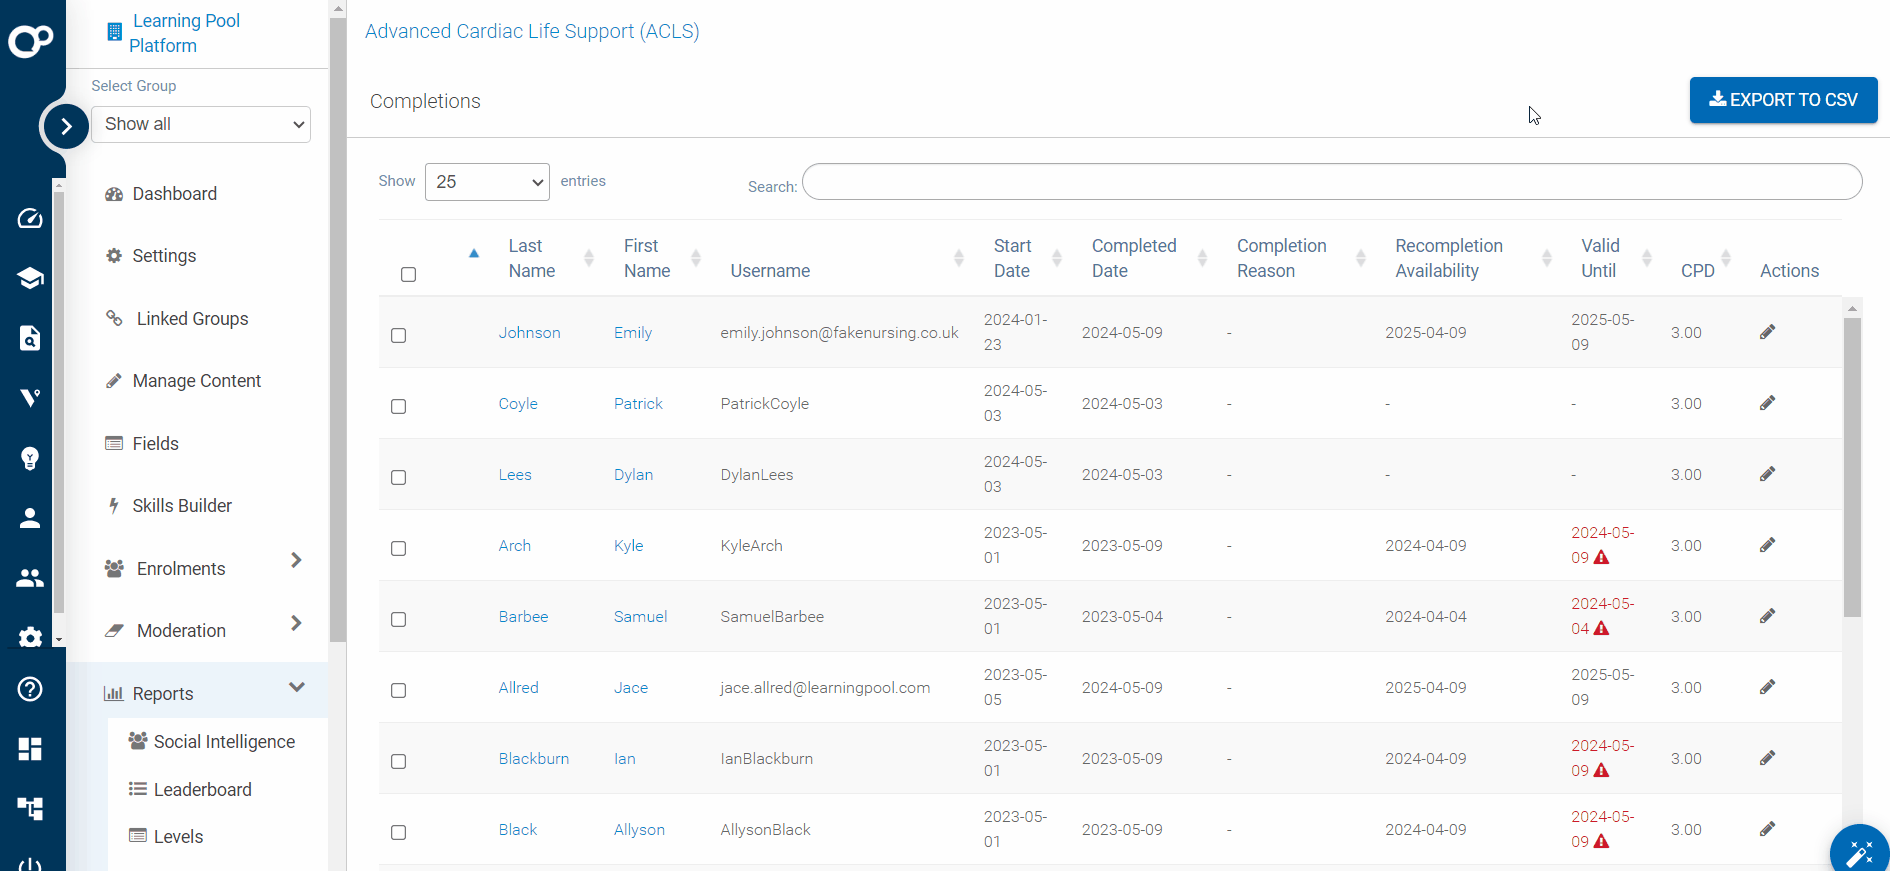Collapse the Reports submenu chevron
Viewport: 1890px width, 871px height.
click(x=296, y=687)
